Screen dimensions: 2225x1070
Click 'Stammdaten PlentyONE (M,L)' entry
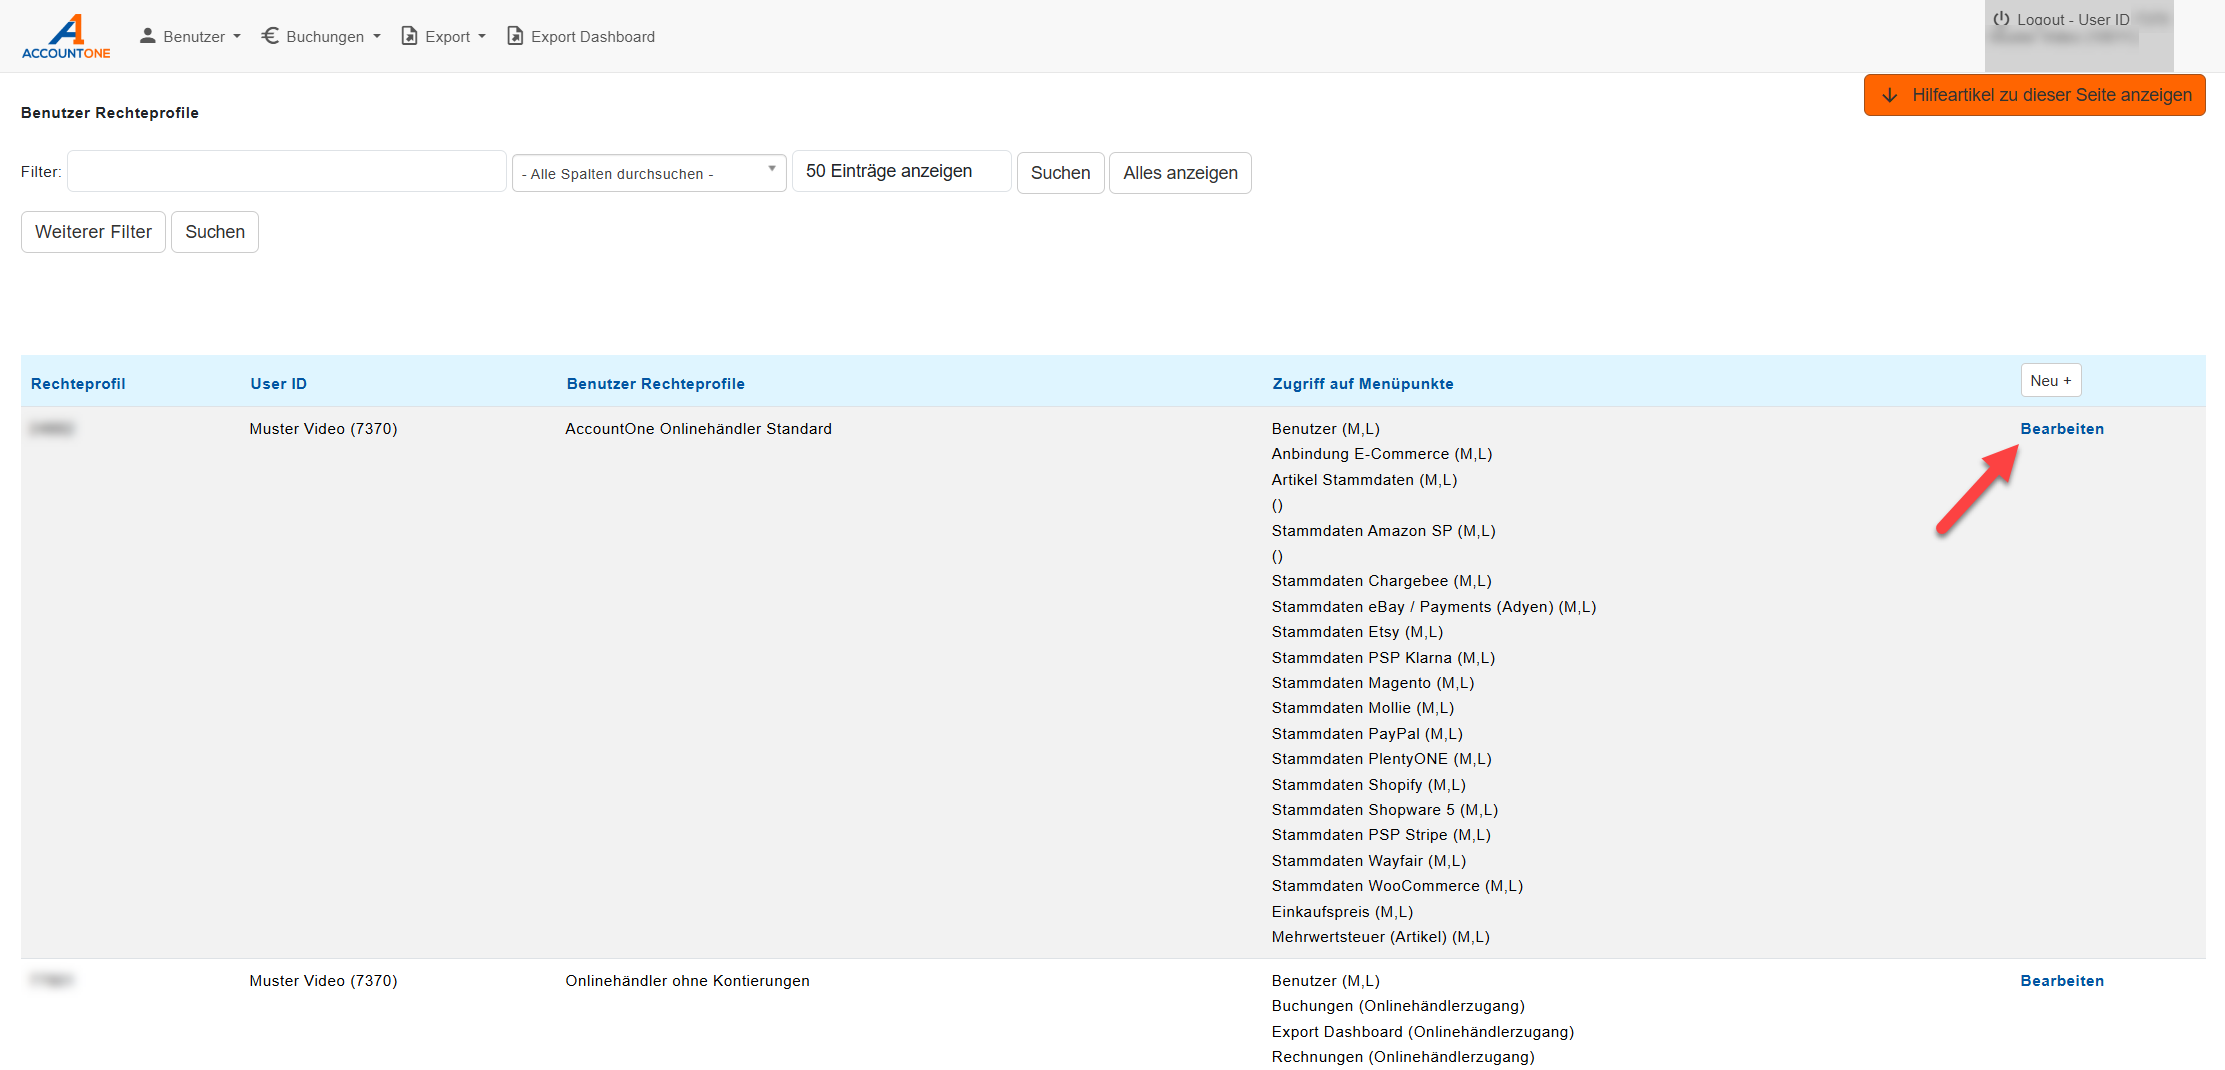[x=1381, y=759]
